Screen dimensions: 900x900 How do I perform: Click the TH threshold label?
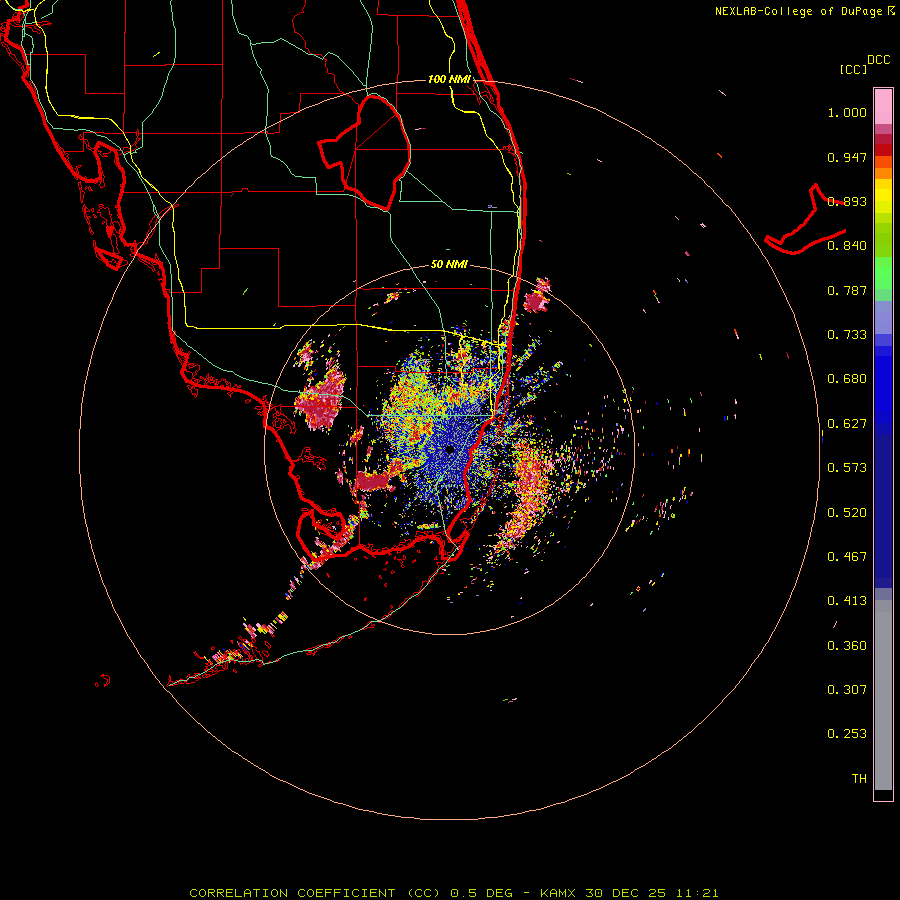pyautogui.click(x=859, y=779)
